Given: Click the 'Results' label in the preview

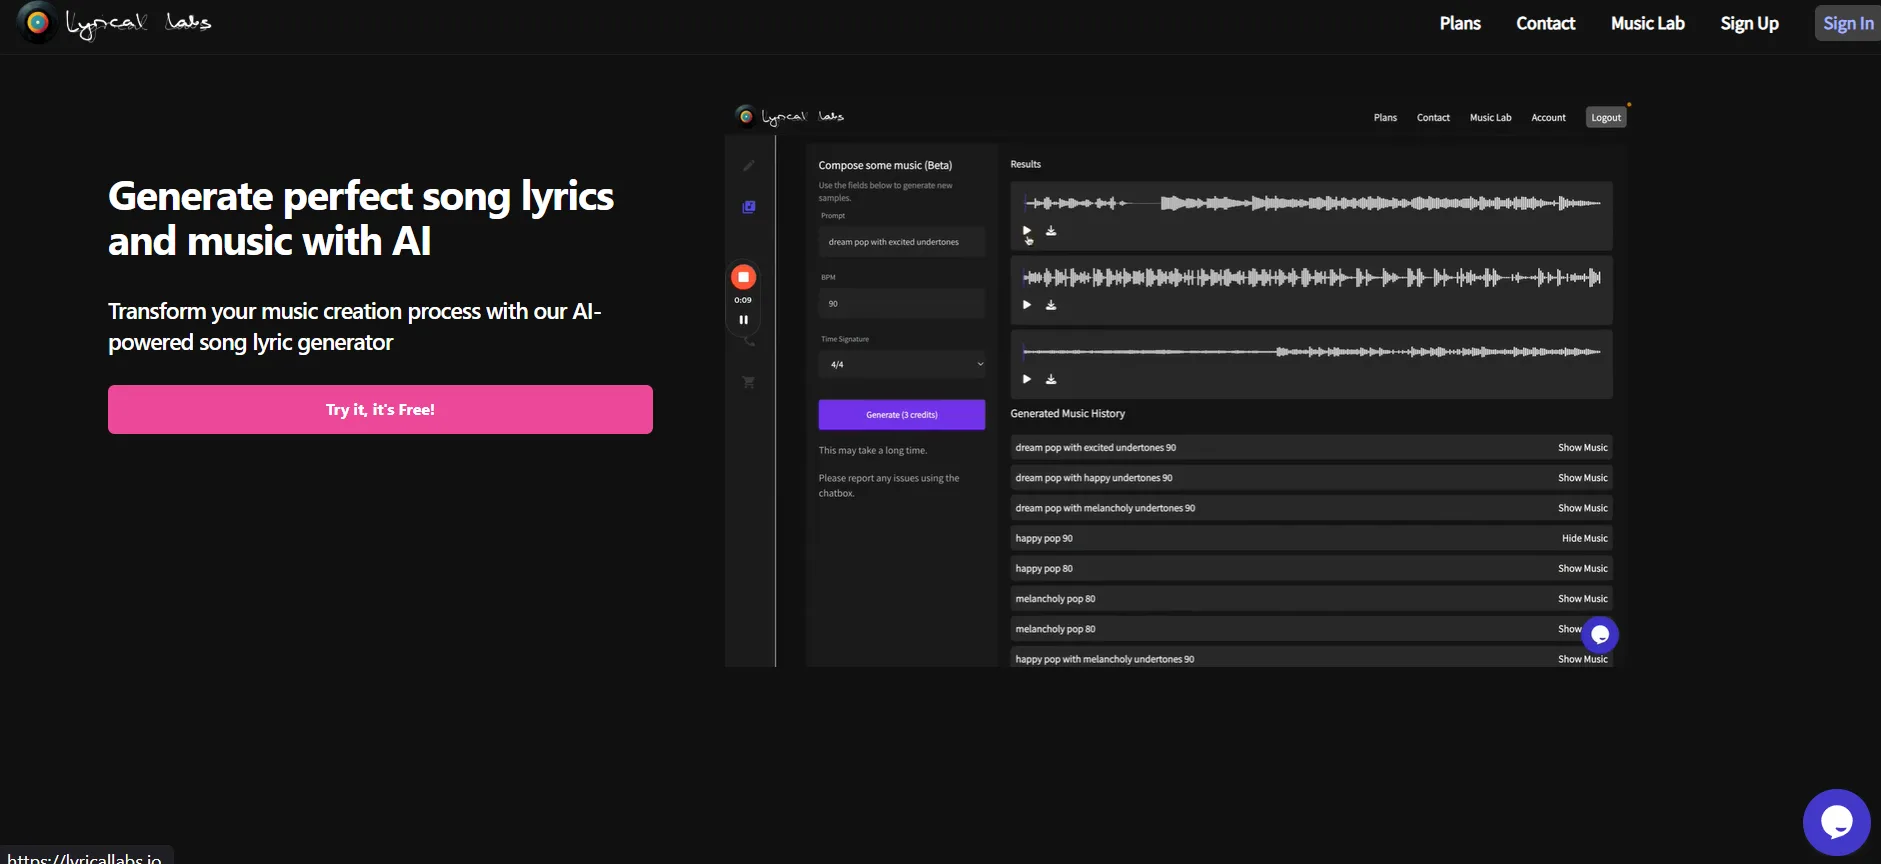Looking at the screenshot, I should tap(1025, 164).
